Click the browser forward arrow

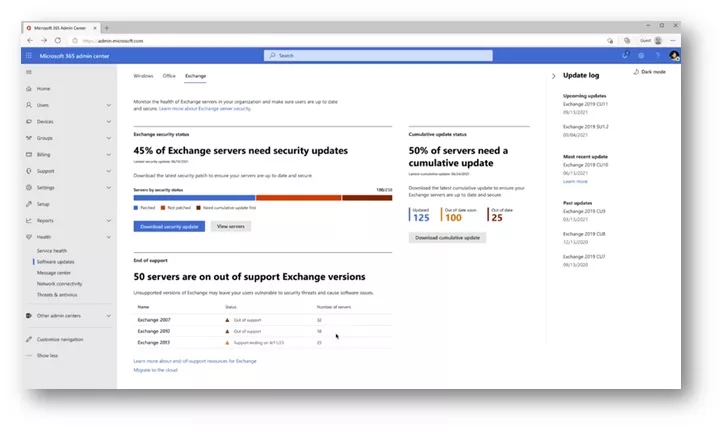44,41
